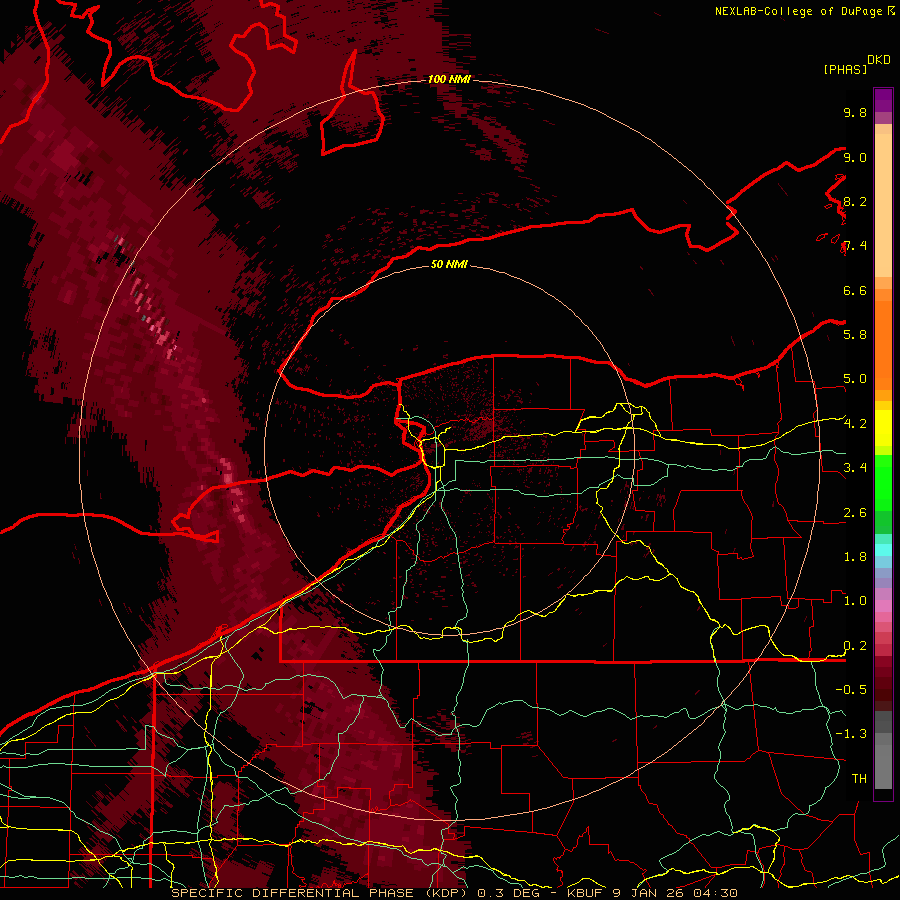Select the 7.4 scale value
Image resolution: width=900 pixels, height=900 pixels.
[855, 246]
